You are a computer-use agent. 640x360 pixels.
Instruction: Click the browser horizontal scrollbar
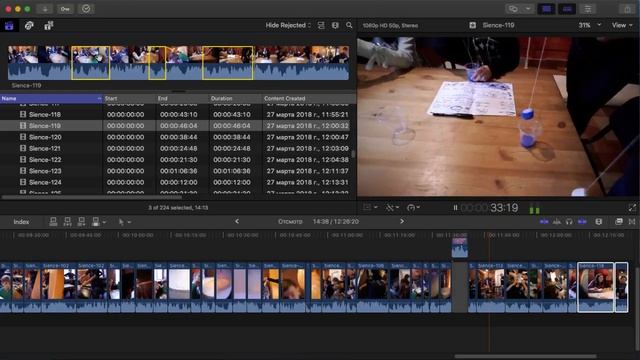[x=92, y=197]
